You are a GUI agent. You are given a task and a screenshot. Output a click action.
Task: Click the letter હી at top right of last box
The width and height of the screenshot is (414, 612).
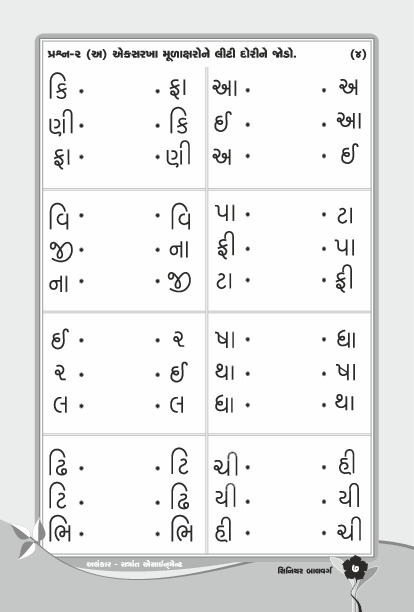point(346,462)
